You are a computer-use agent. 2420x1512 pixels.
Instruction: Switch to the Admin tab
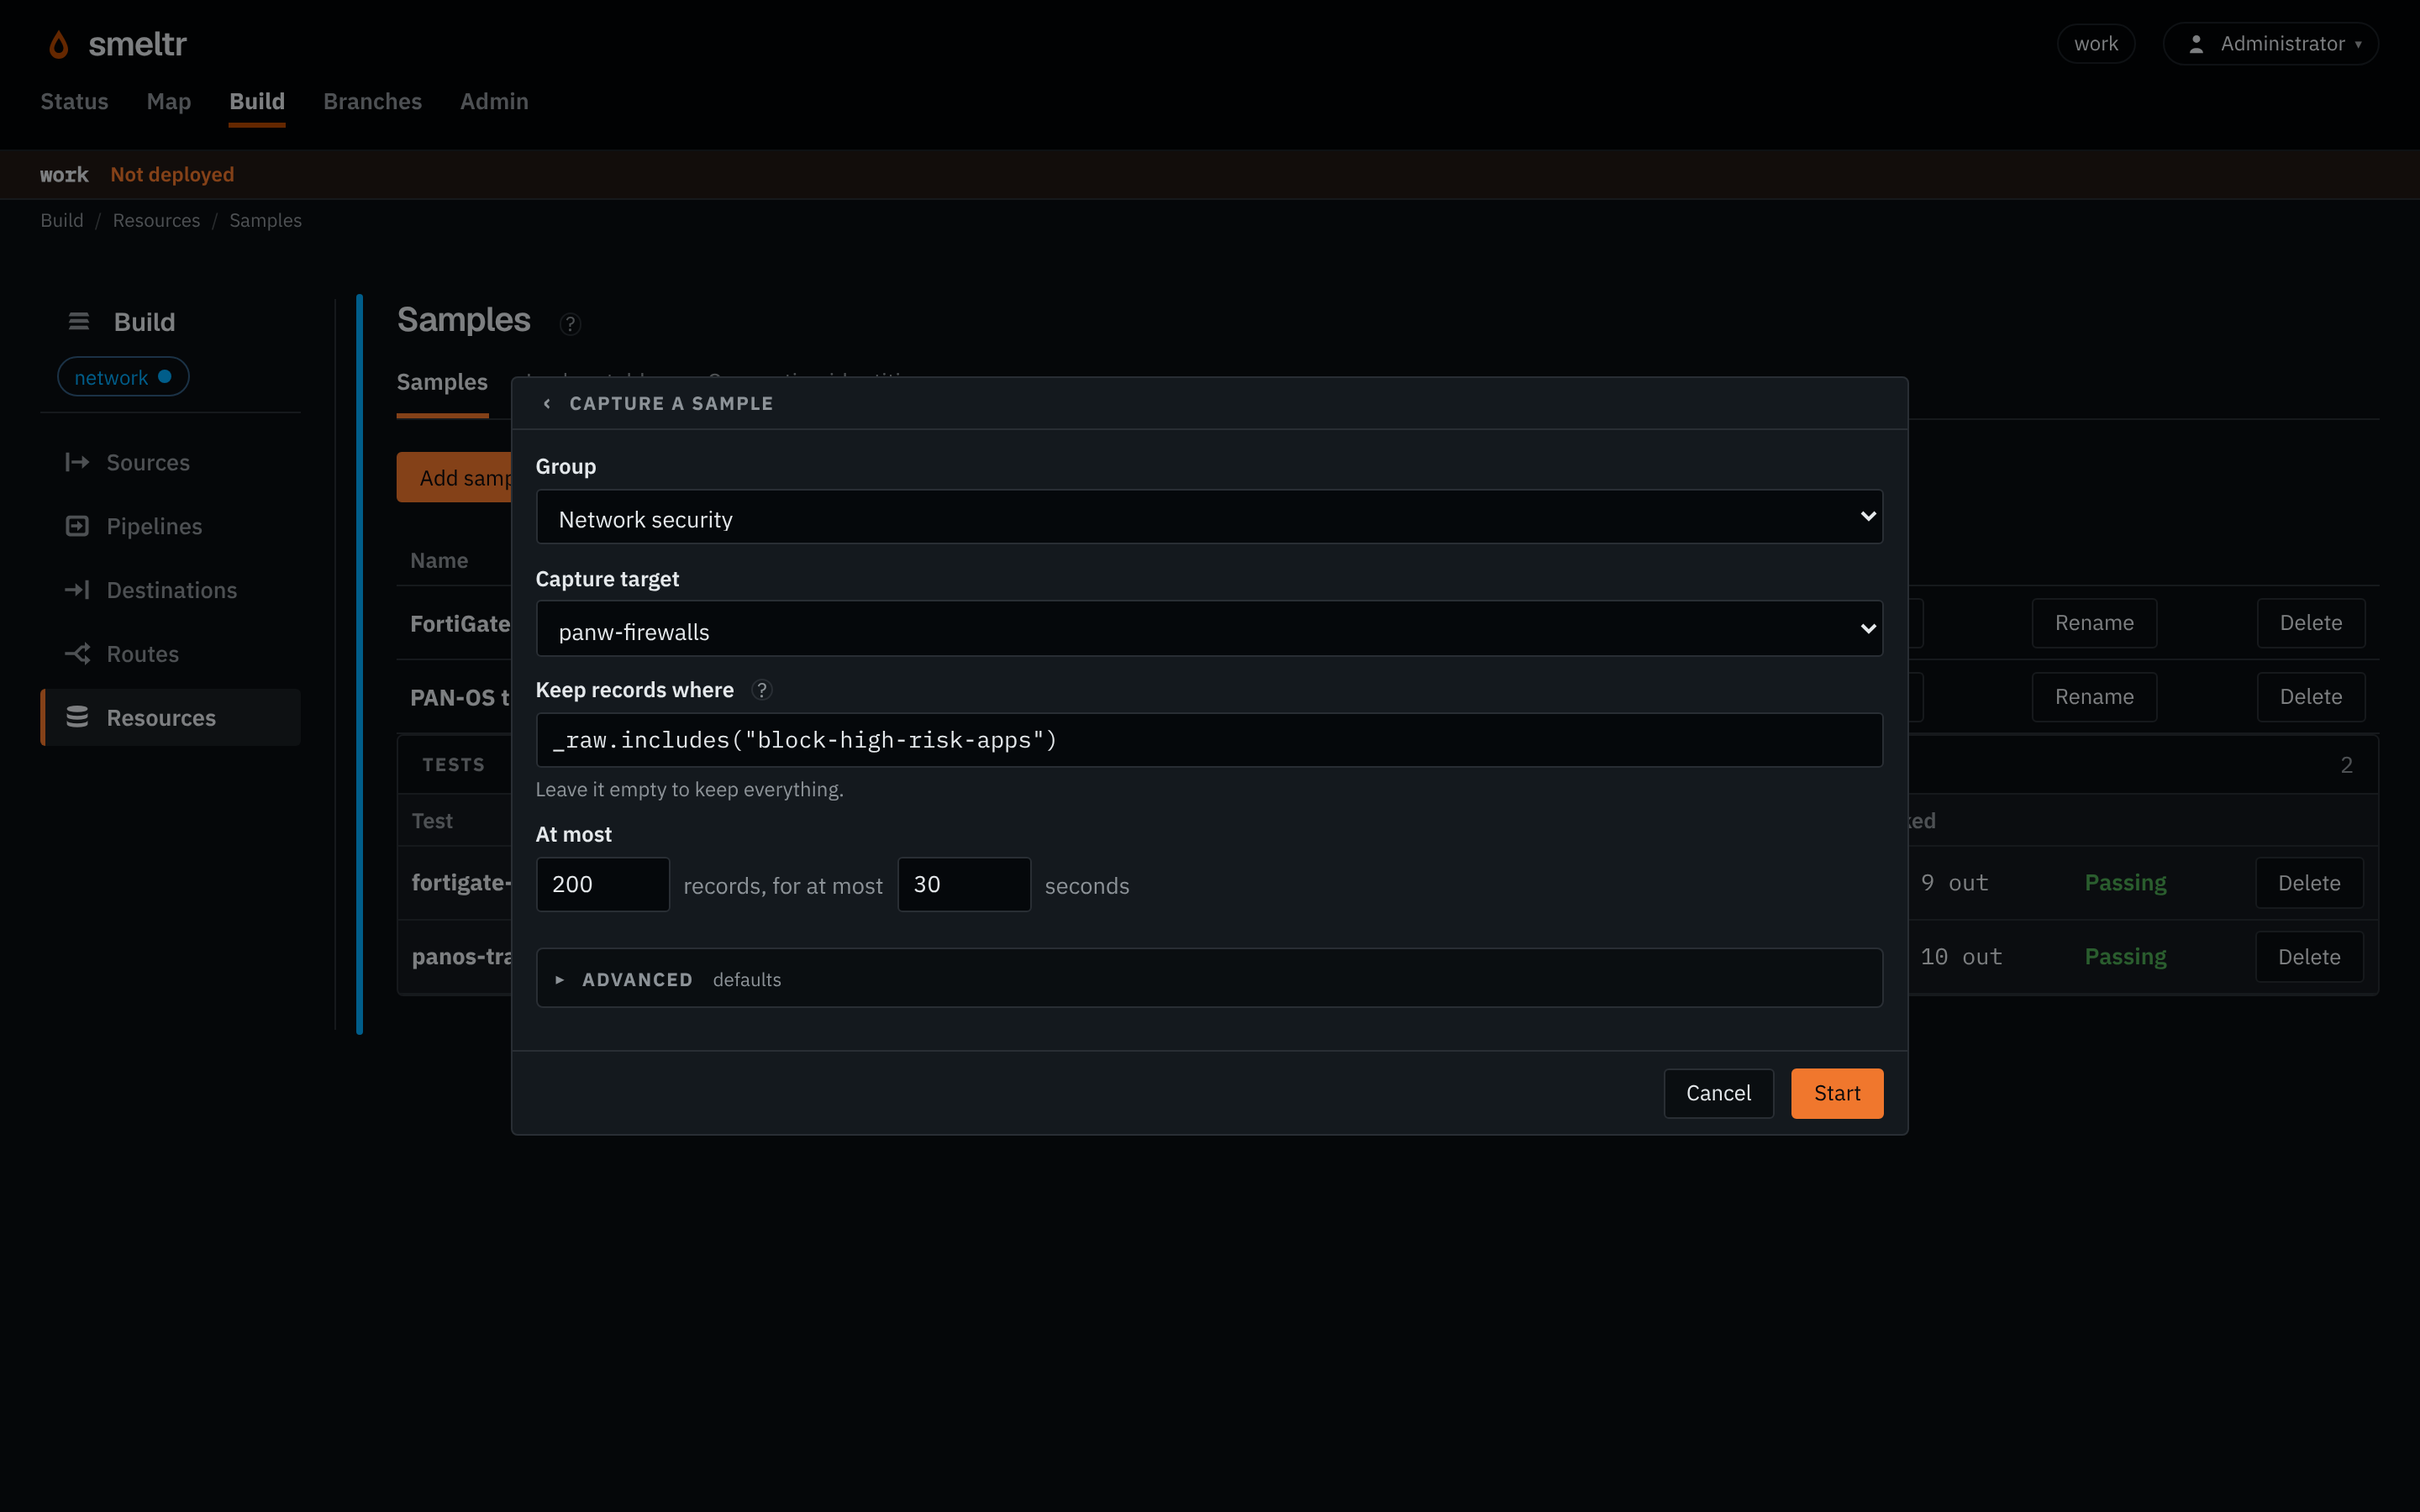pyautogui.click(x=494, y=102)
